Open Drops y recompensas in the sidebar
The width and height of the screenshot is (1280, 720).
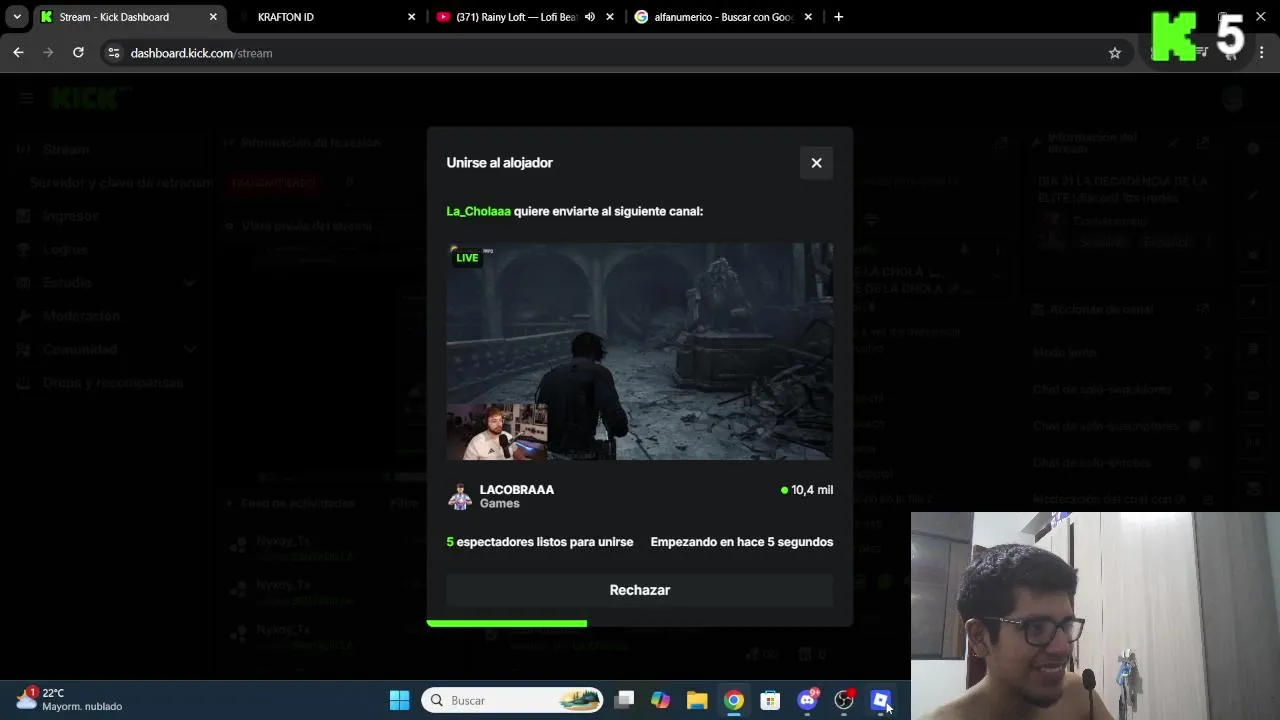coord(112,383)
